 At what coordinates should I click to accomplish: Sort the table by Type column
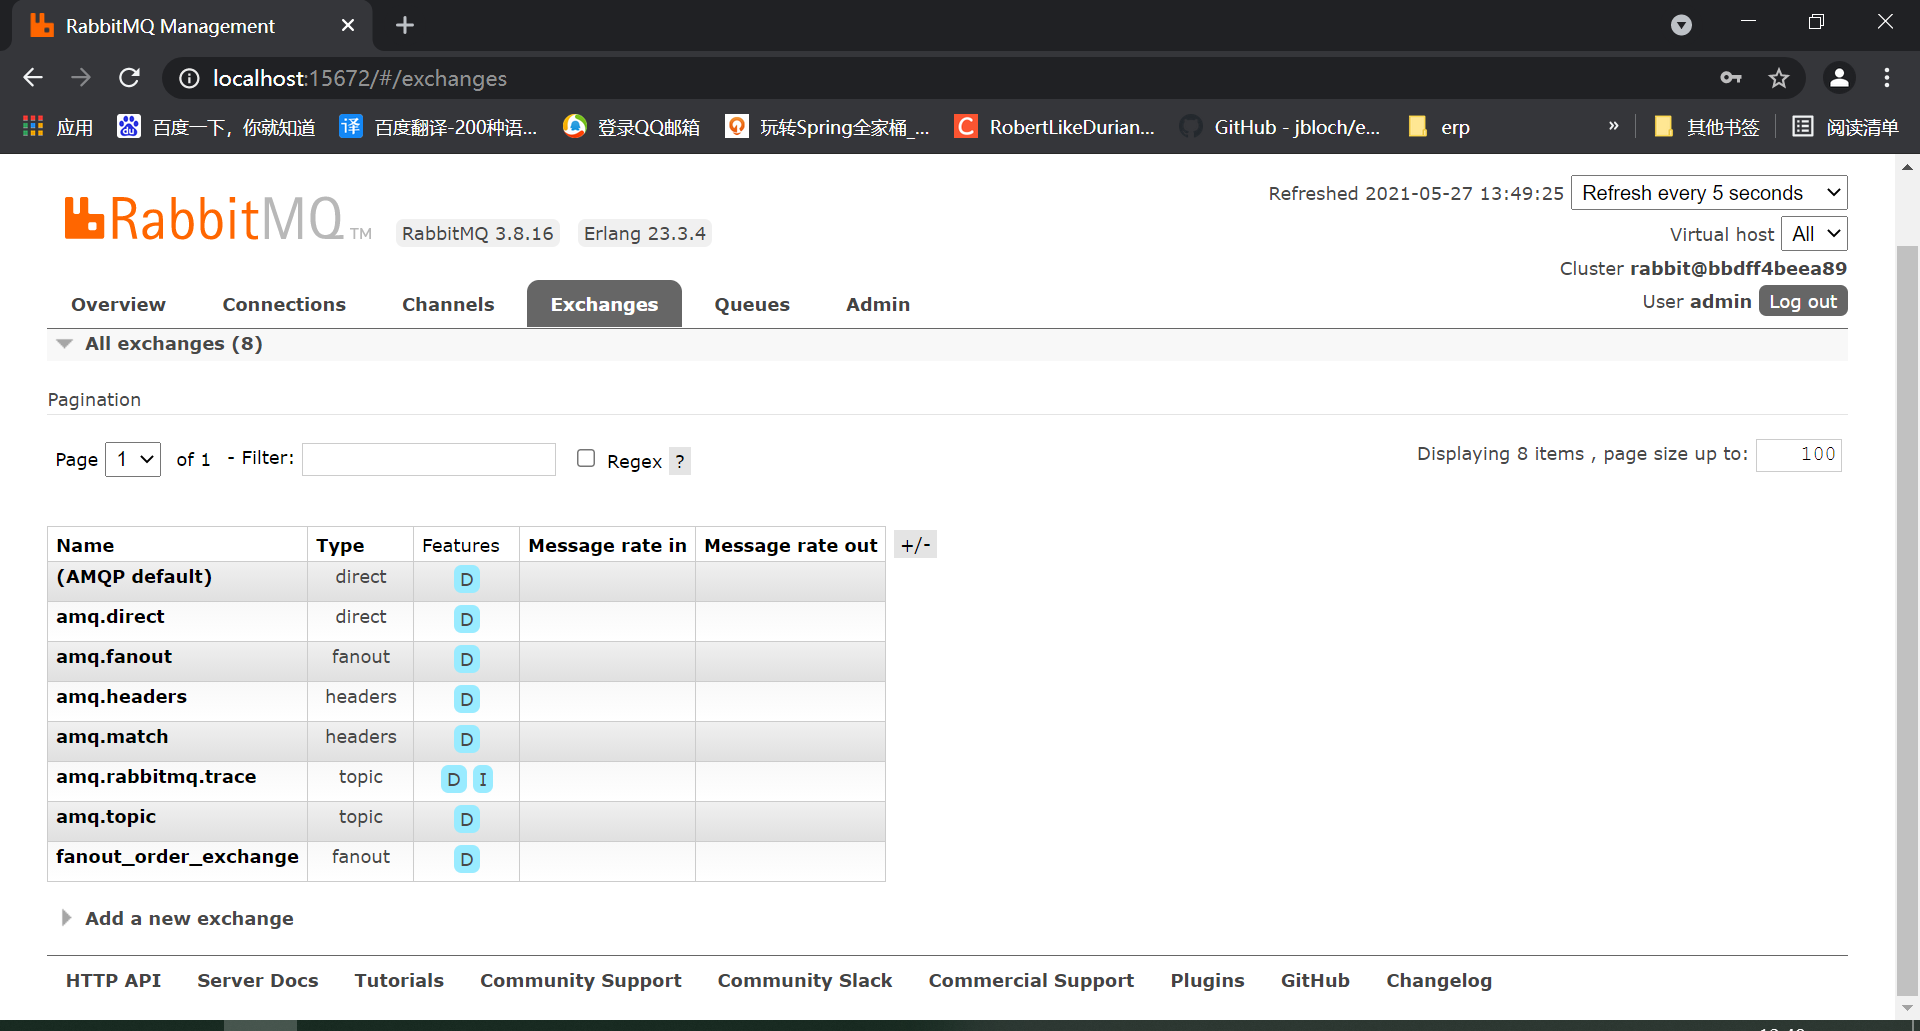(x=340, y=545)
